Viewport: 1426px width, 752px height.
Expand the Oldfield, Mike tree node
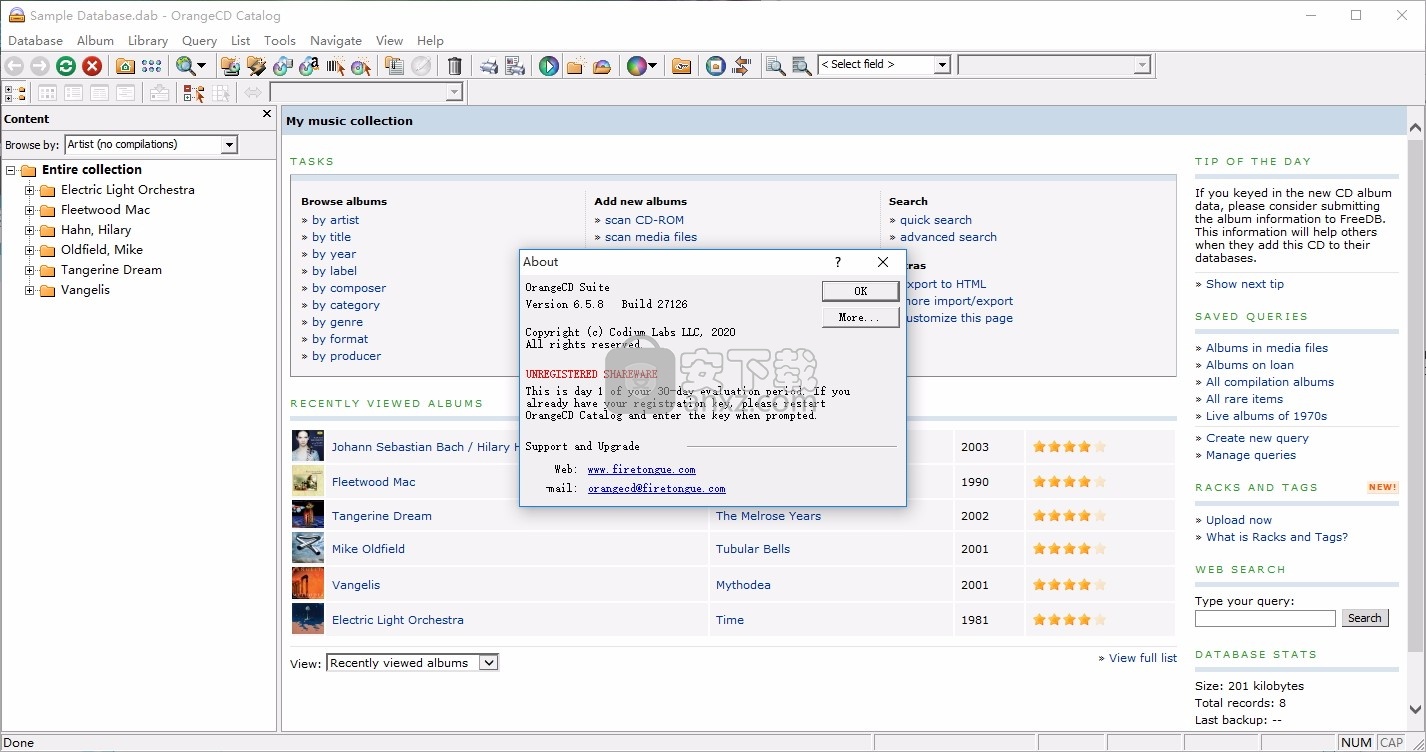click(30, 250)
